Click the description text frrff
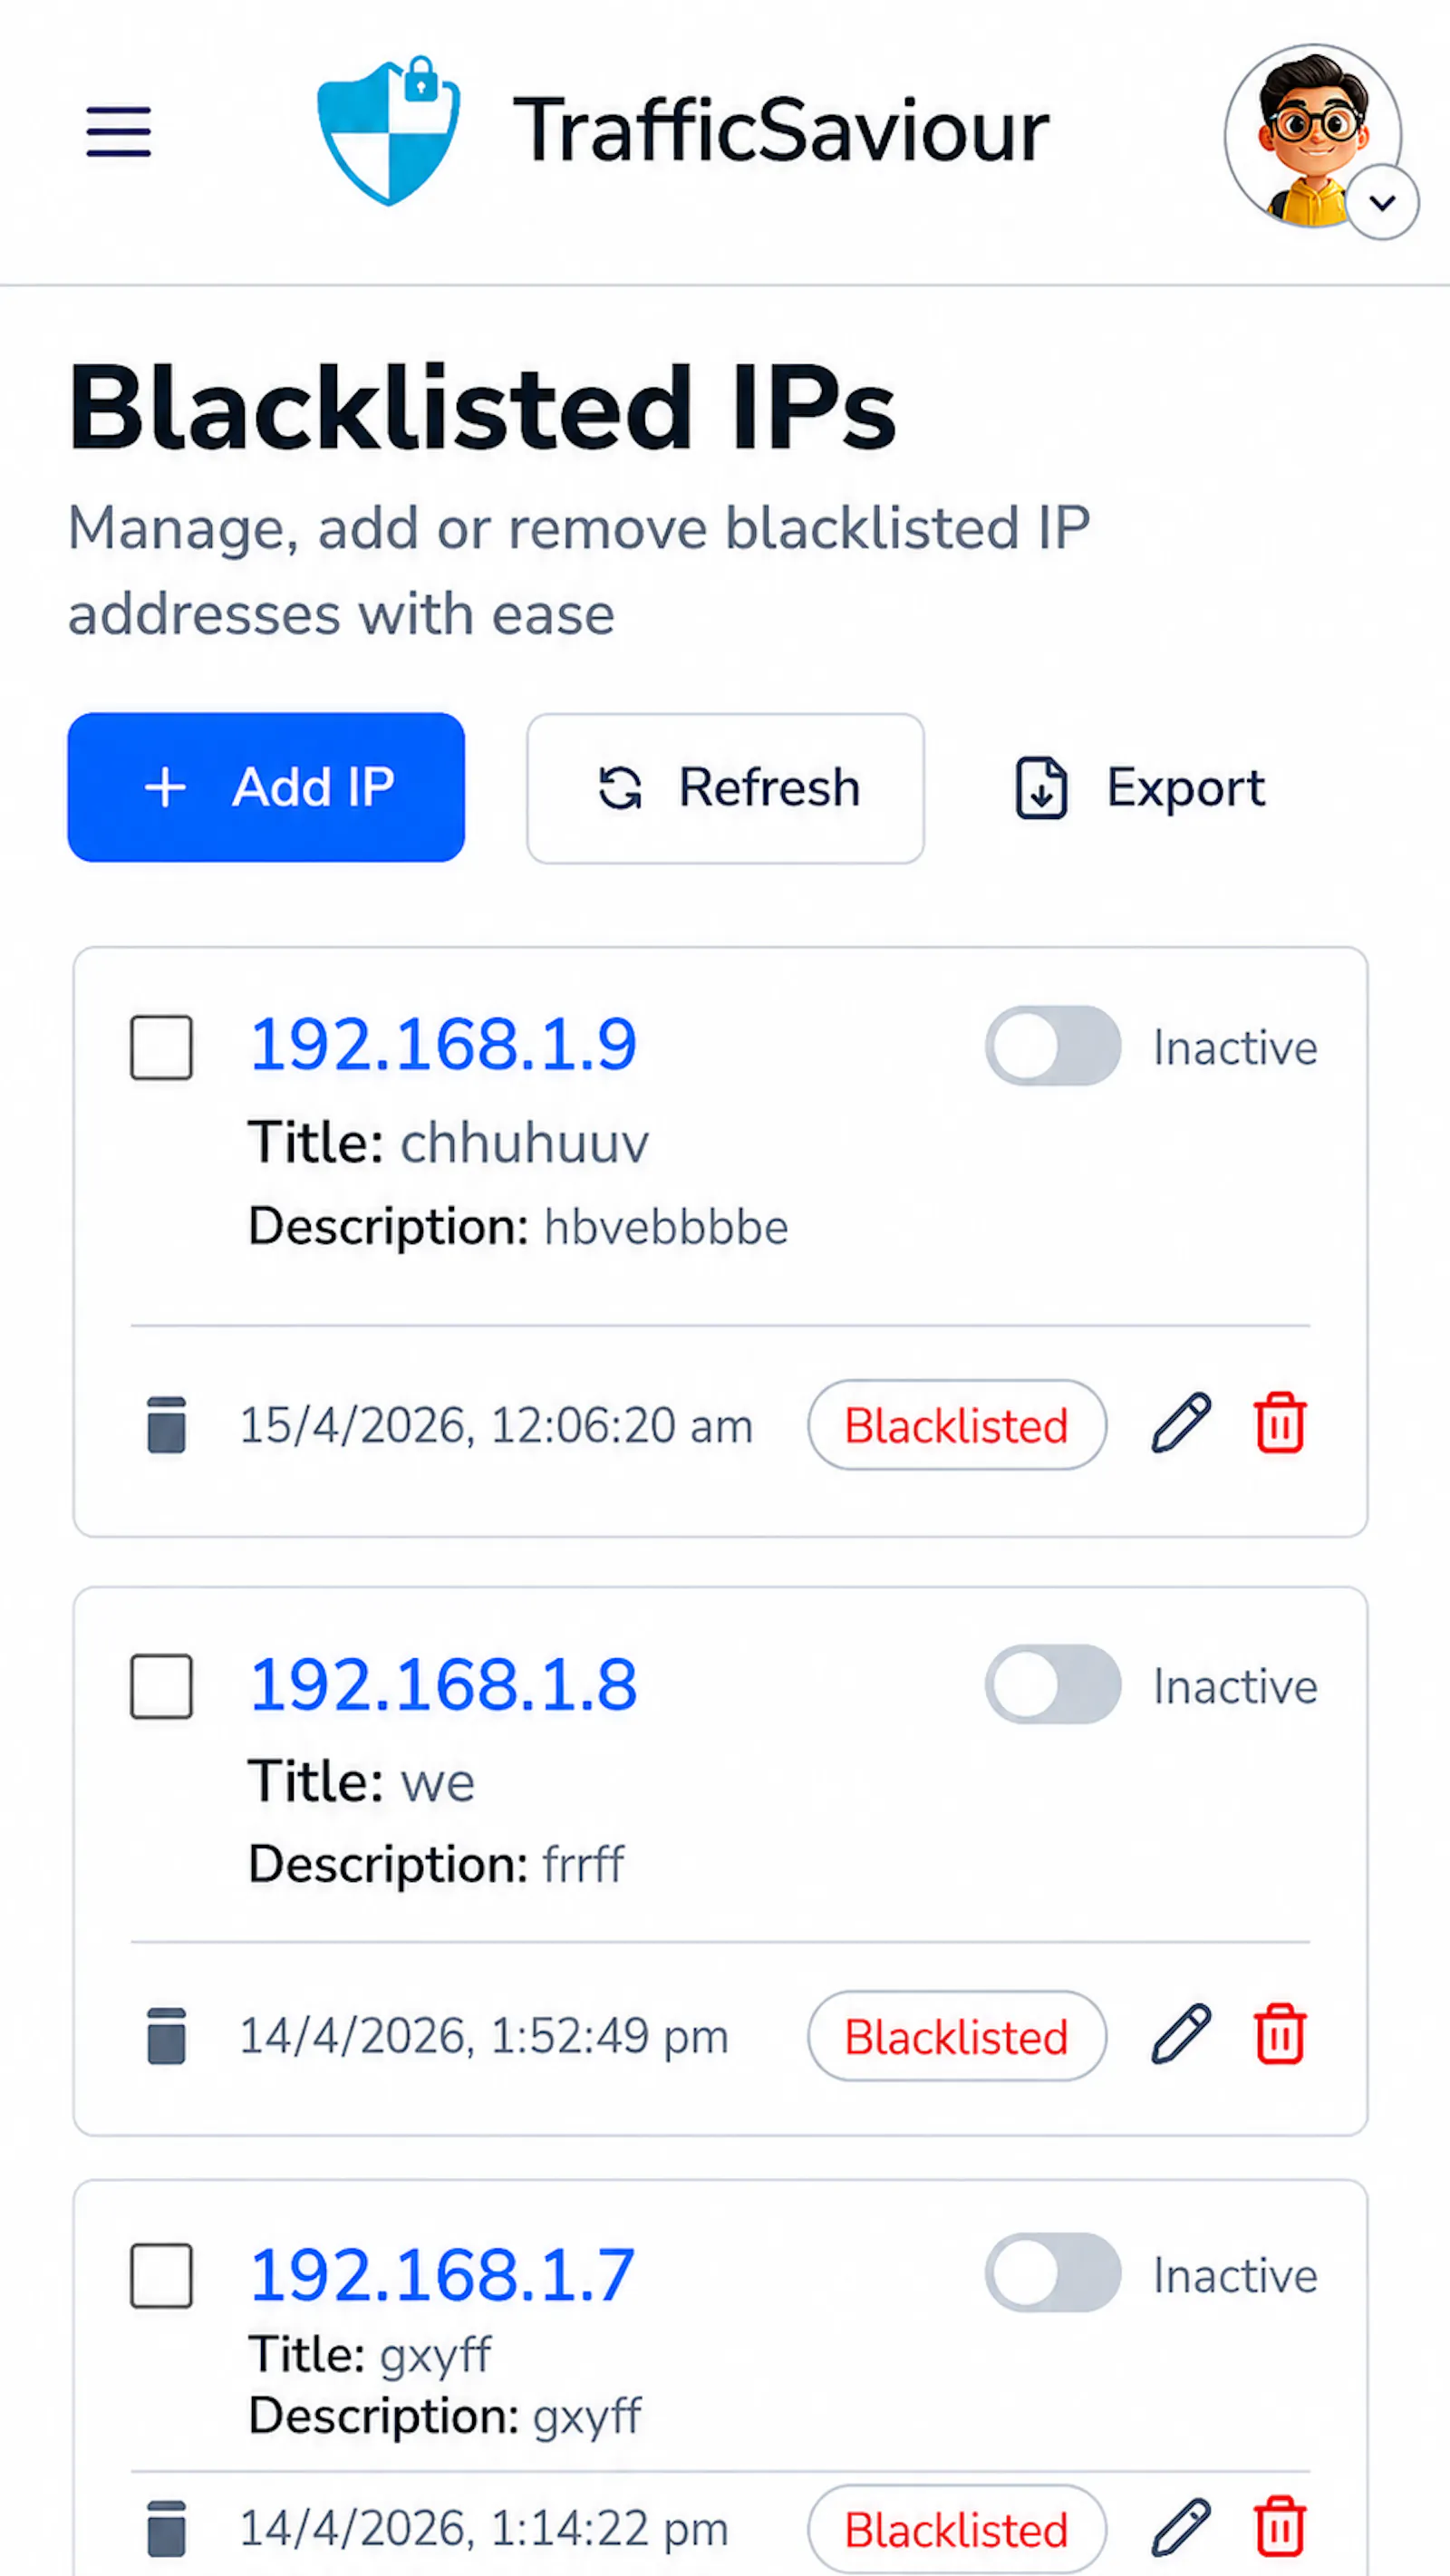Viewport: 1450px width, 2576px height. pos(584,1865)
